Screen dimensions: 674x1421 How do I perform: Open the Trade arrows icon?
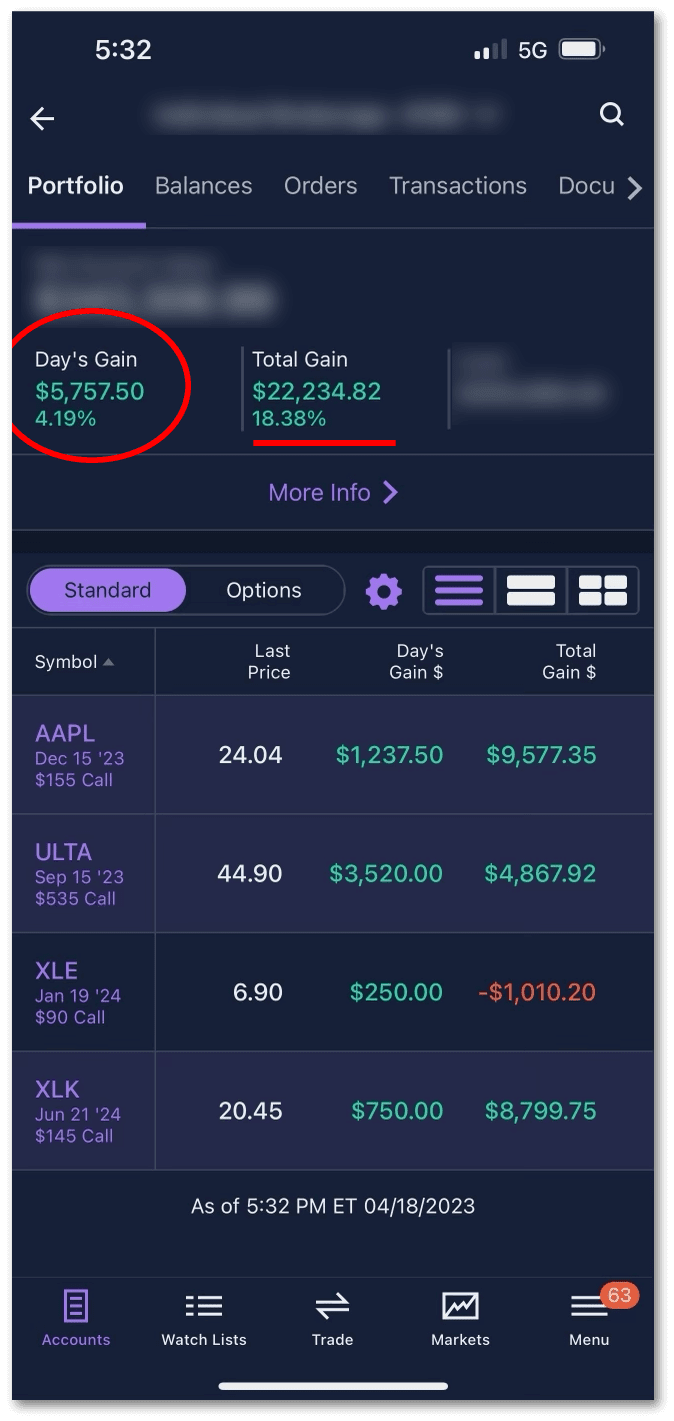coord(332,1317)
